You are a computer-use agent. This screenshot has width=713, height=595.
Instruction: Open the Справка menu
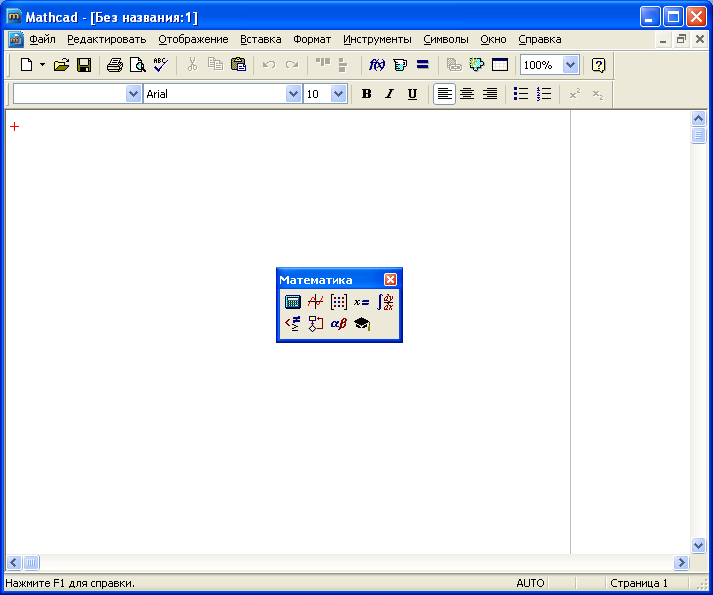click(540, 40)
